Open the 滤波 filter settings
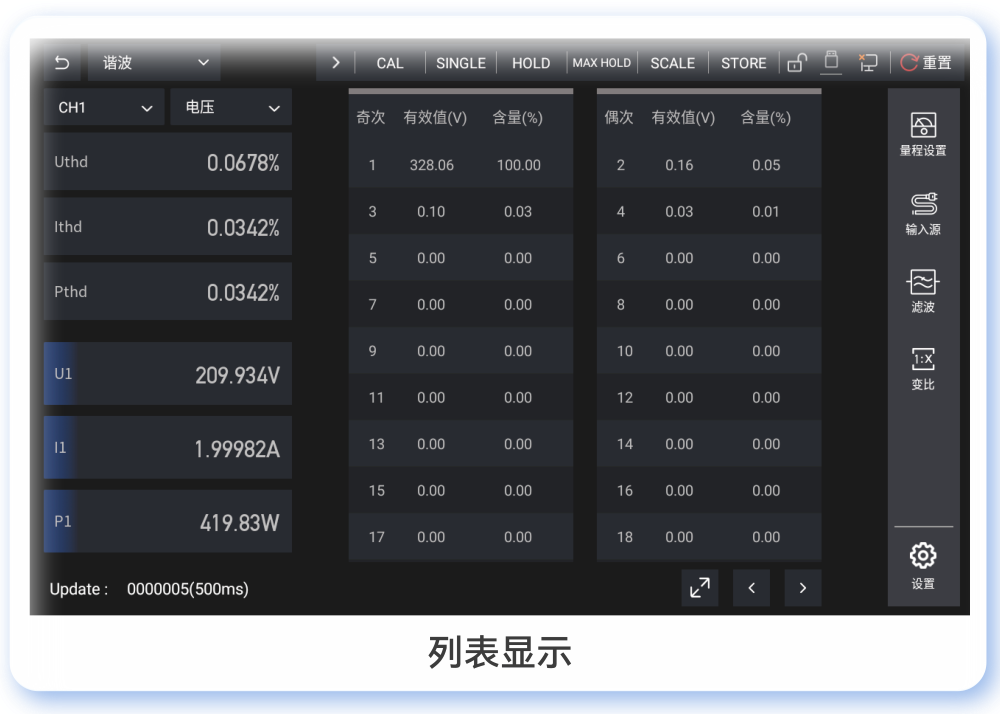Image resolution: width=1000 pixels, height=714 pixels. coord(922,292)
